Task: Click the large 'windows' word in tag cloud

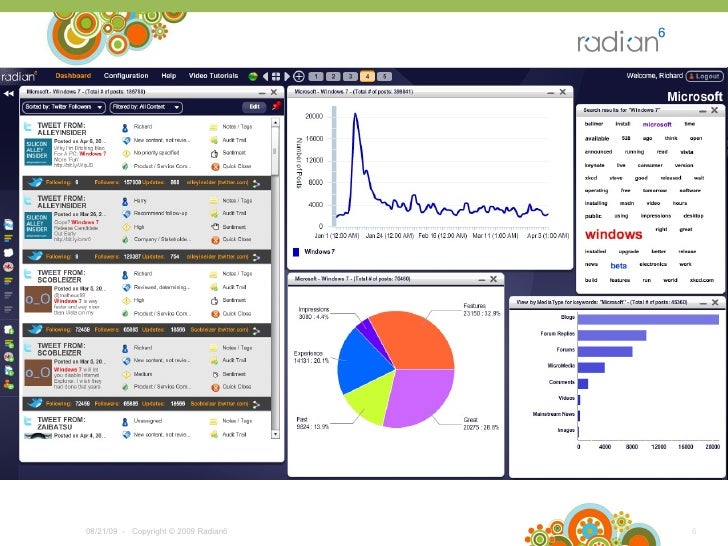Action: pos(613,234)
